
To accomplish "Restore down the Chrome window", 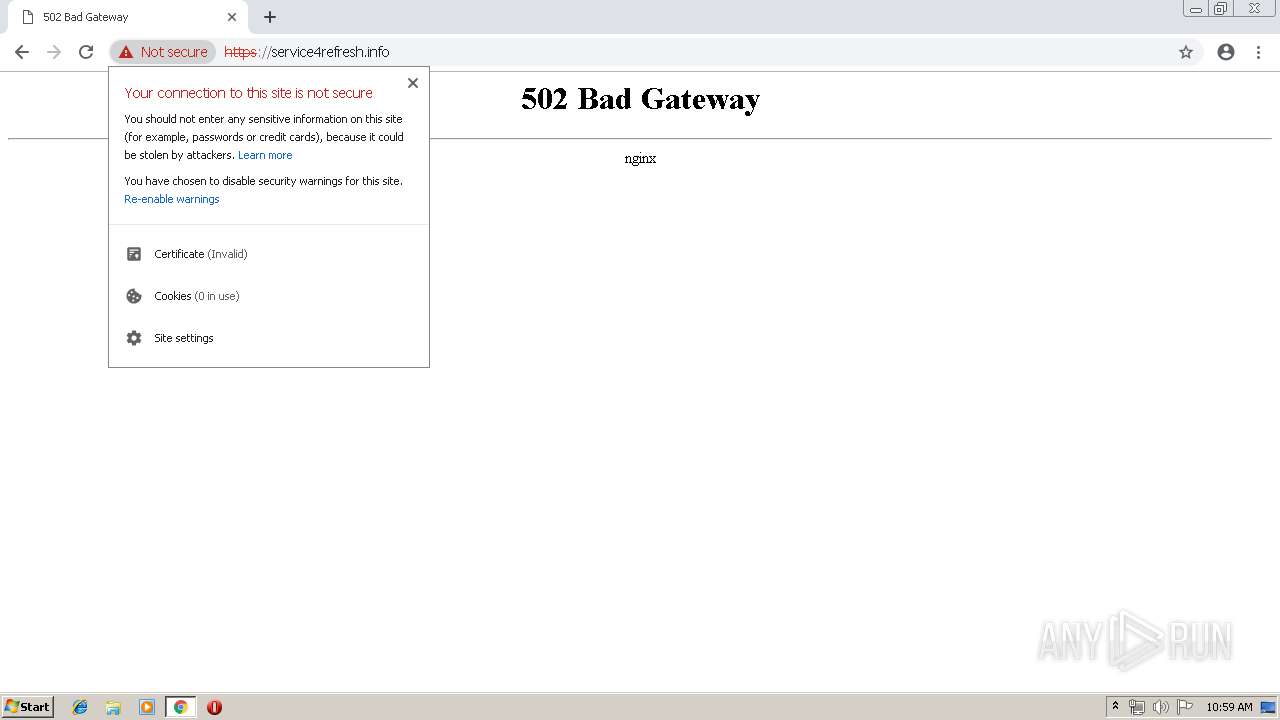I will [x=1221, y=9].
